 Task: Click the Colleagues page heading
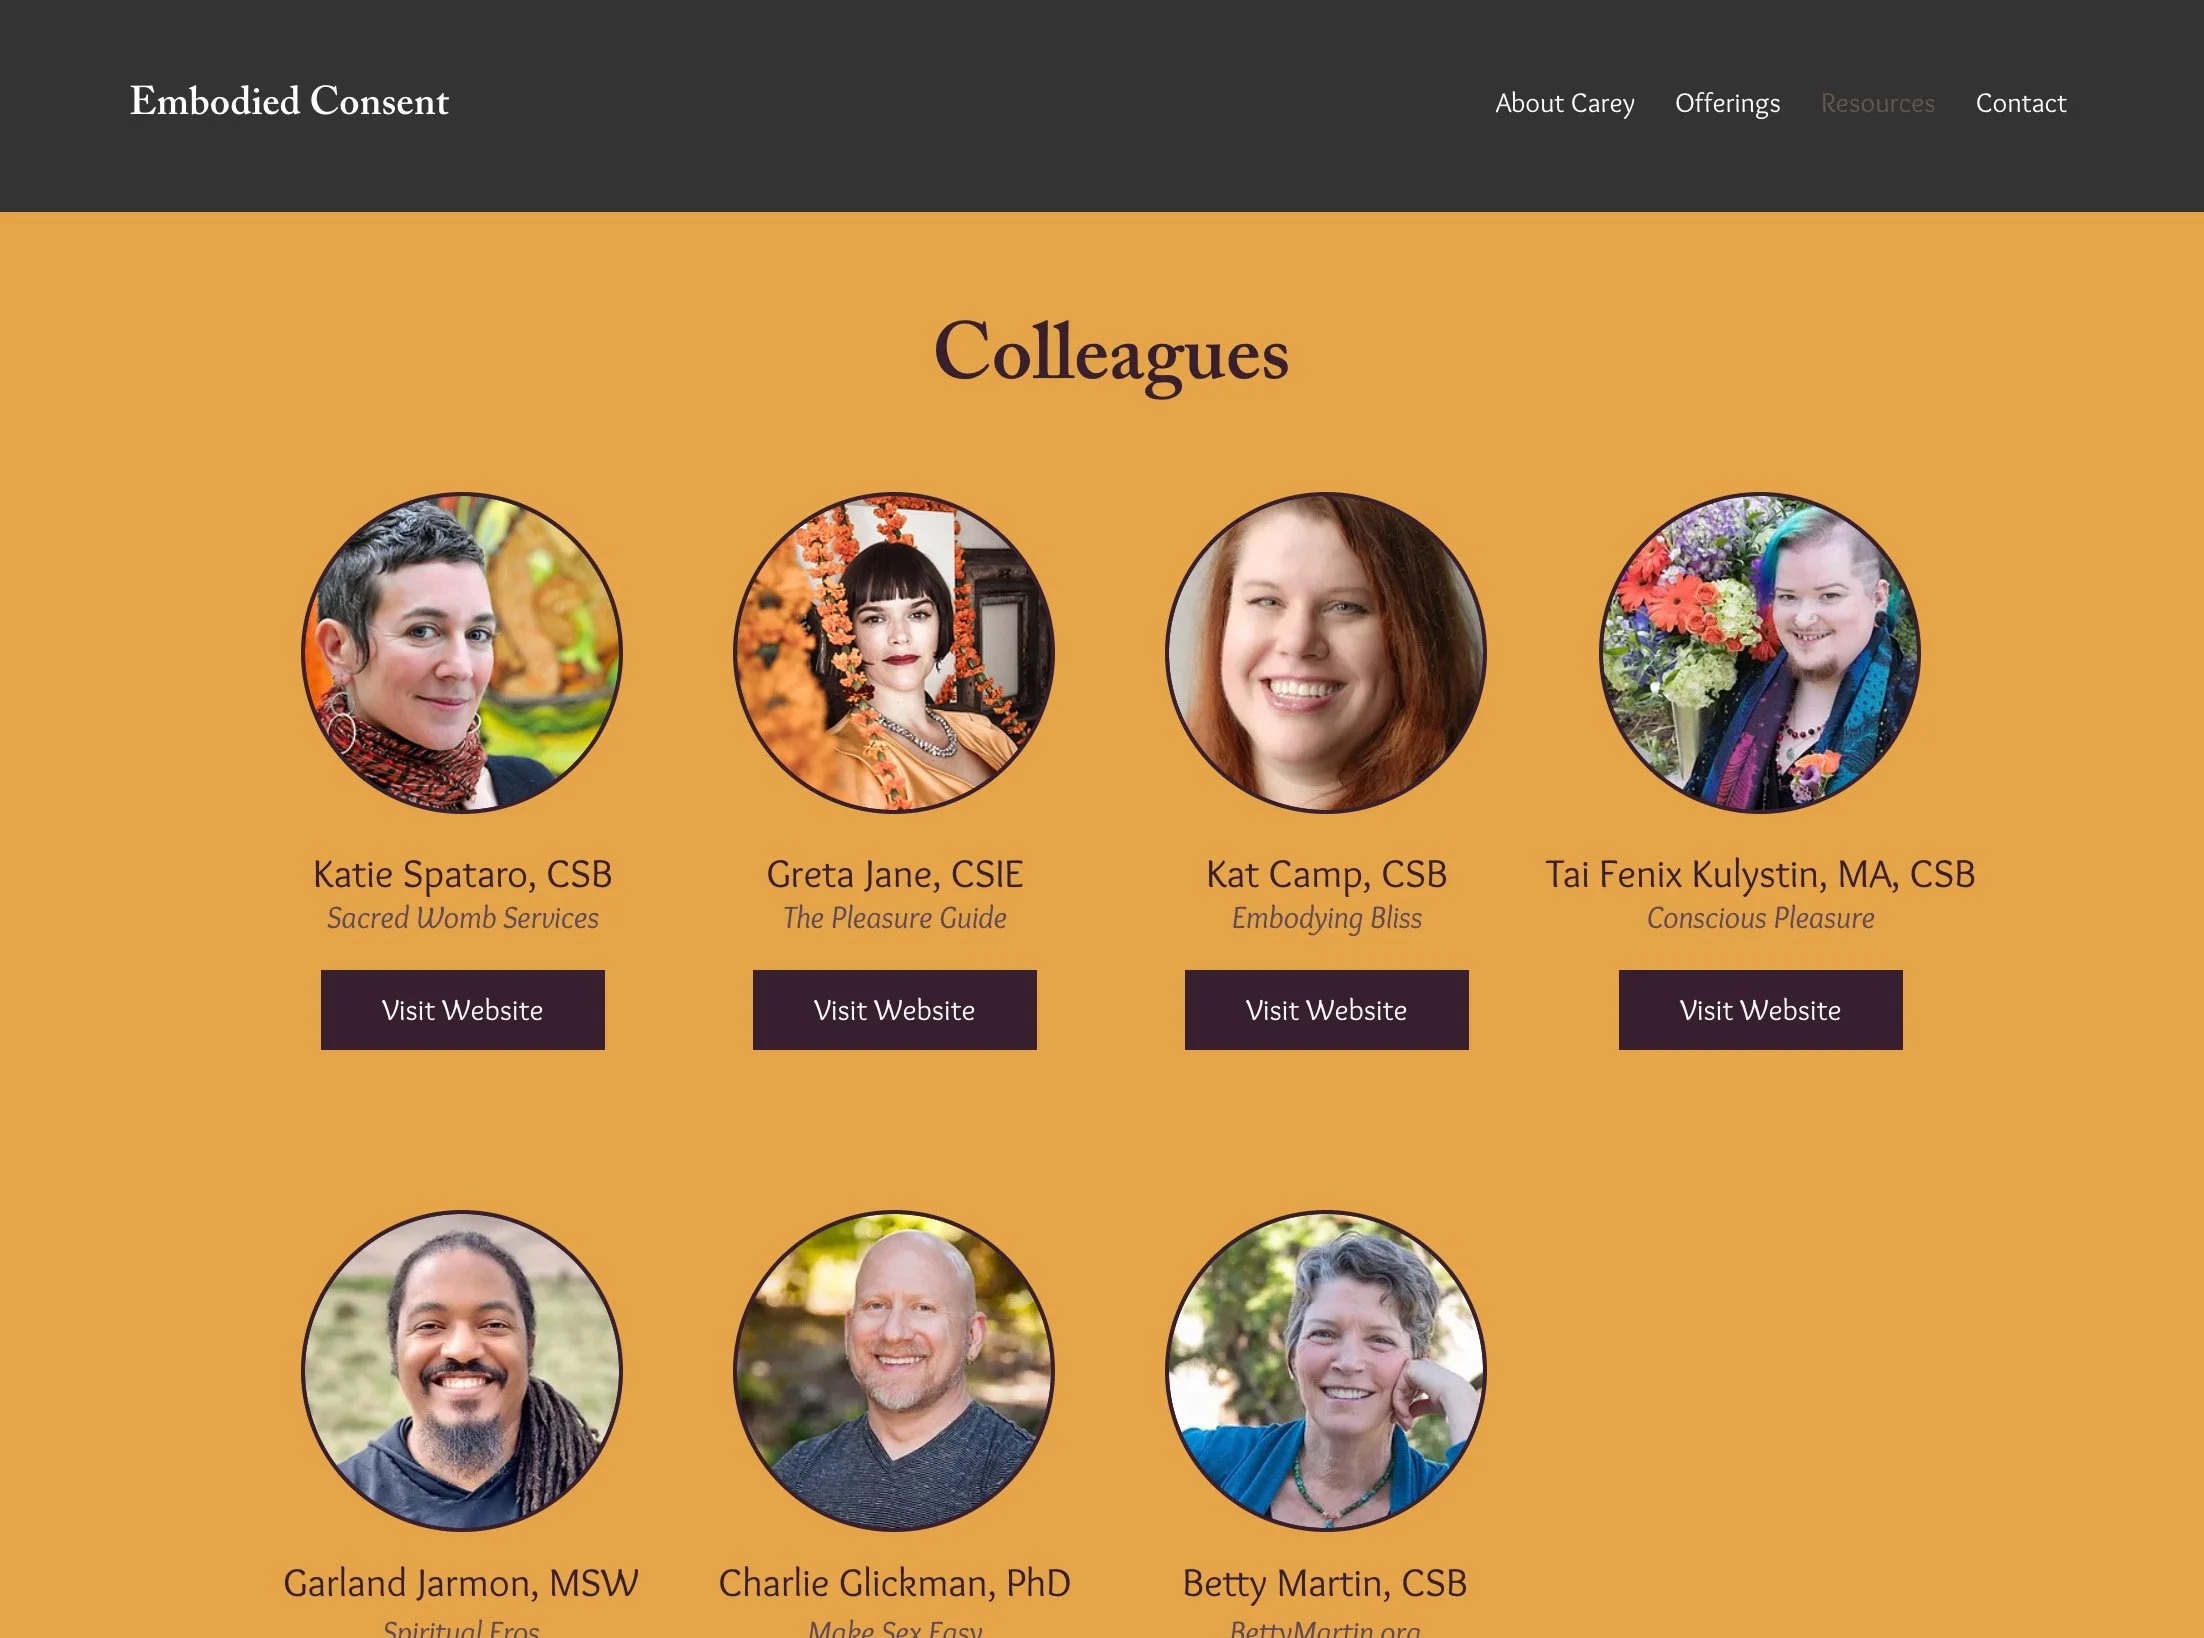click(1111, 355)
